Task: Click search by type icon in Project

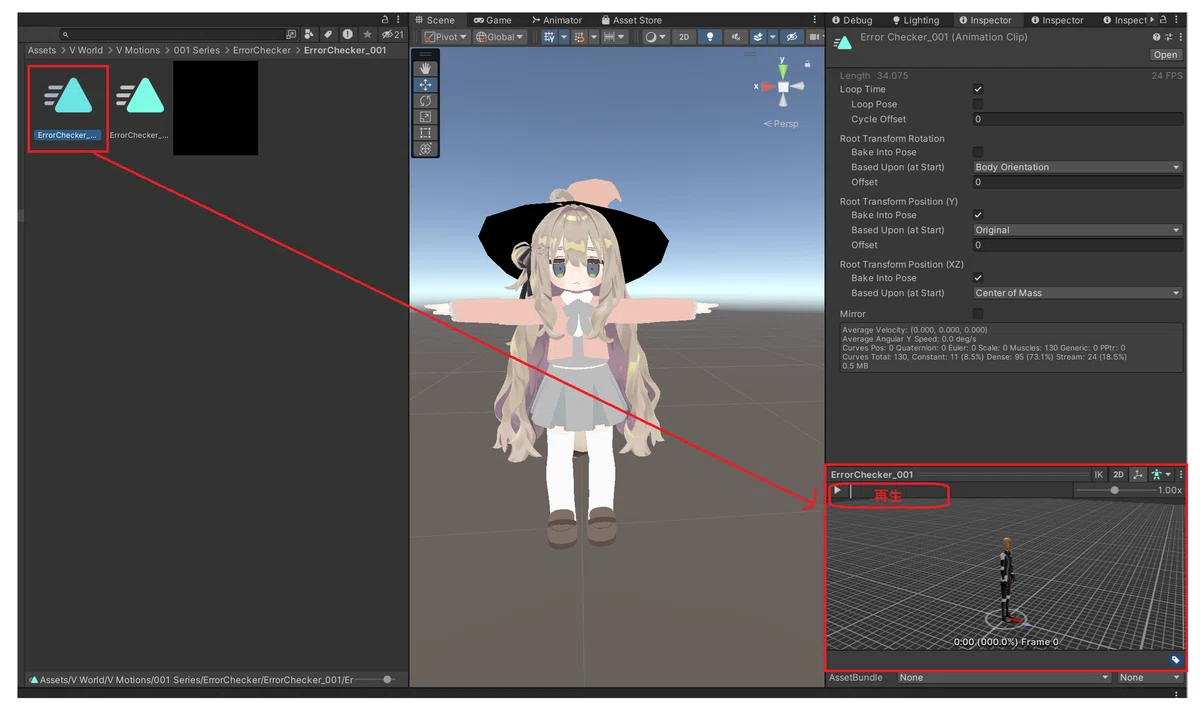Action: (x=309, y=34)
